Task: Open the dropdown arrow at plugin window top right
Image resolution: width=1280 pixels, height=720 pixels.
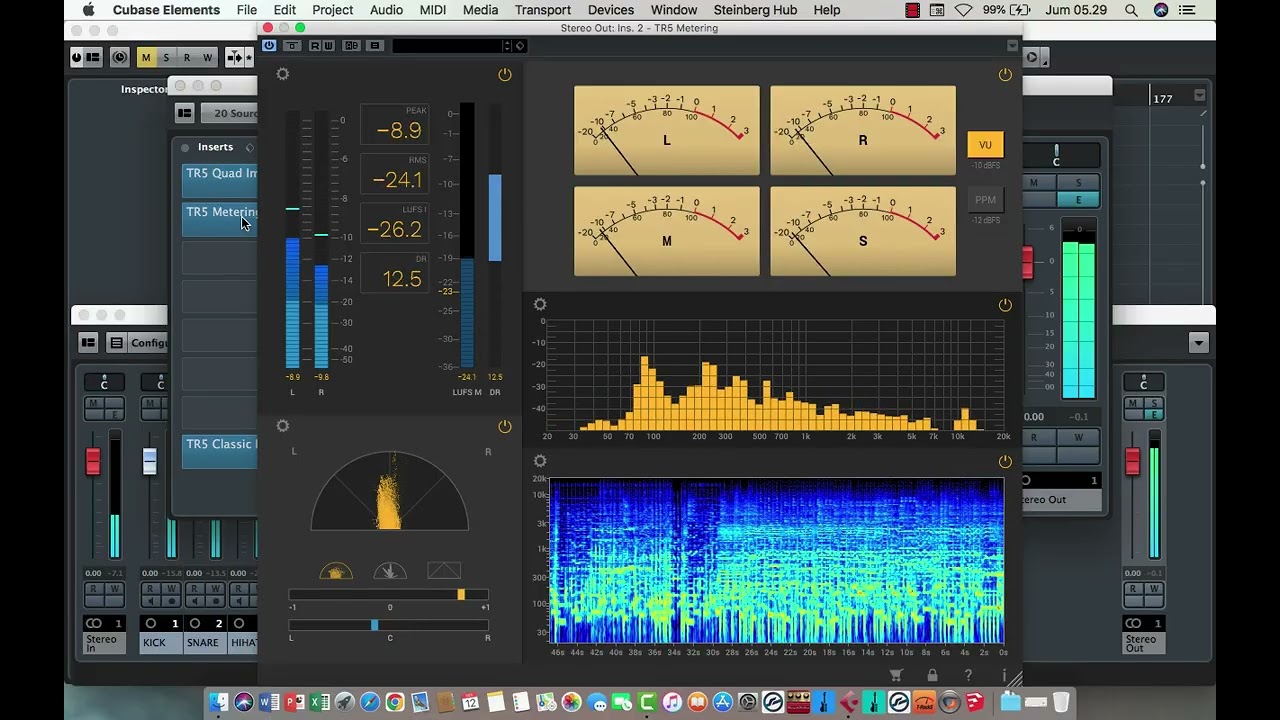Action: [x=1012, y=46]
